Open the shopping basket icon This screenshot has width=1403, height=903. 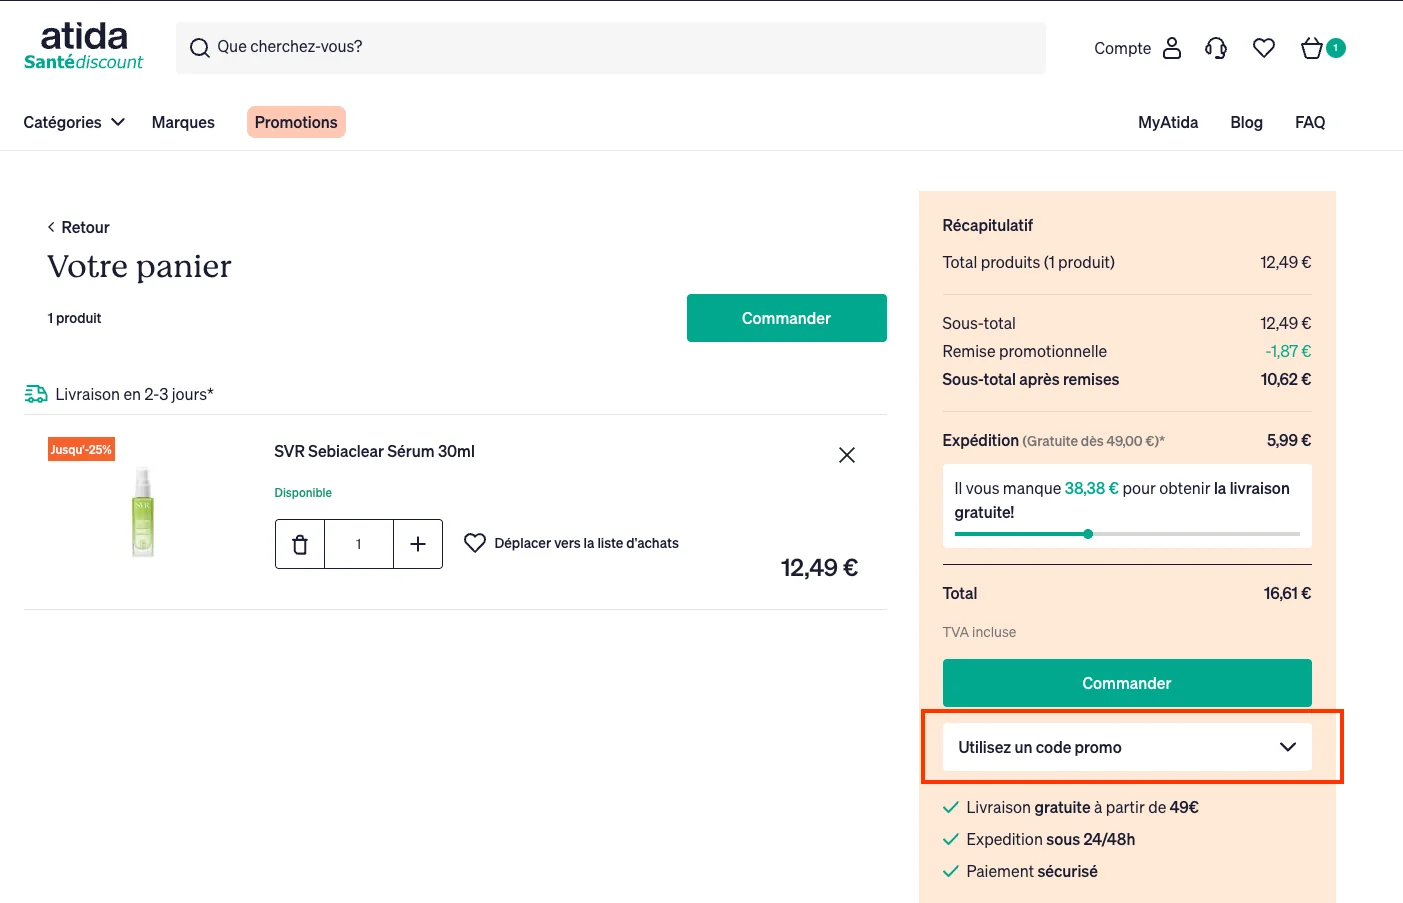tap(1312, 48)
